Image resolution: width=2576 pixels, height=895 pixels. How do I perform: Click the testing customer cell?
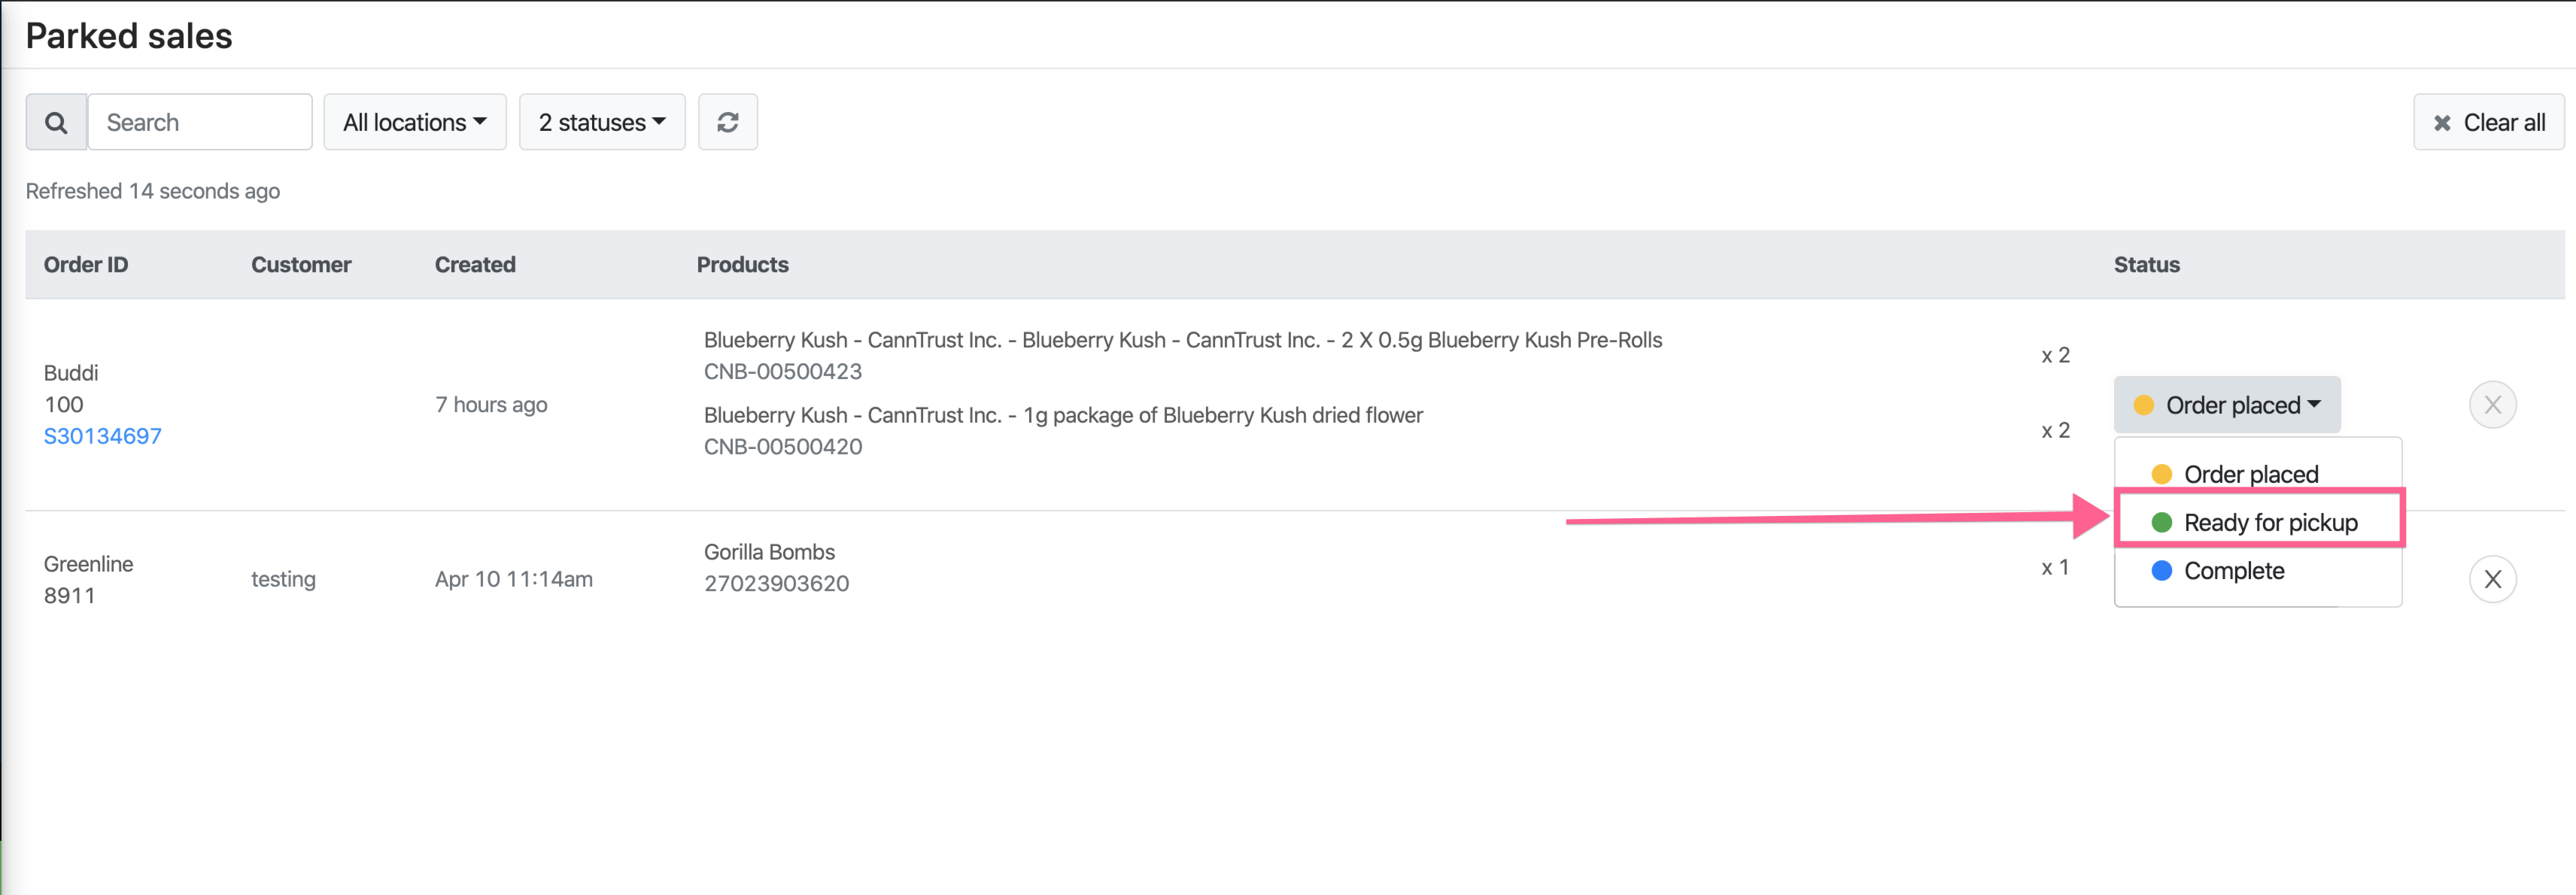click(283, 579)
